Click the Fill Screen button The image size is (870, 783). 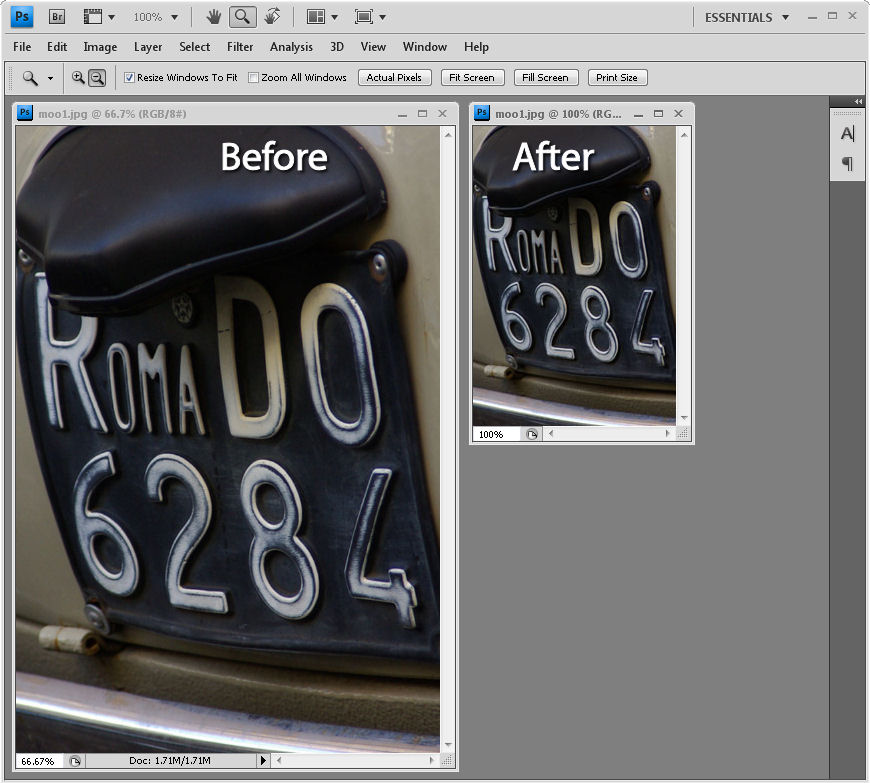(546, 78)
